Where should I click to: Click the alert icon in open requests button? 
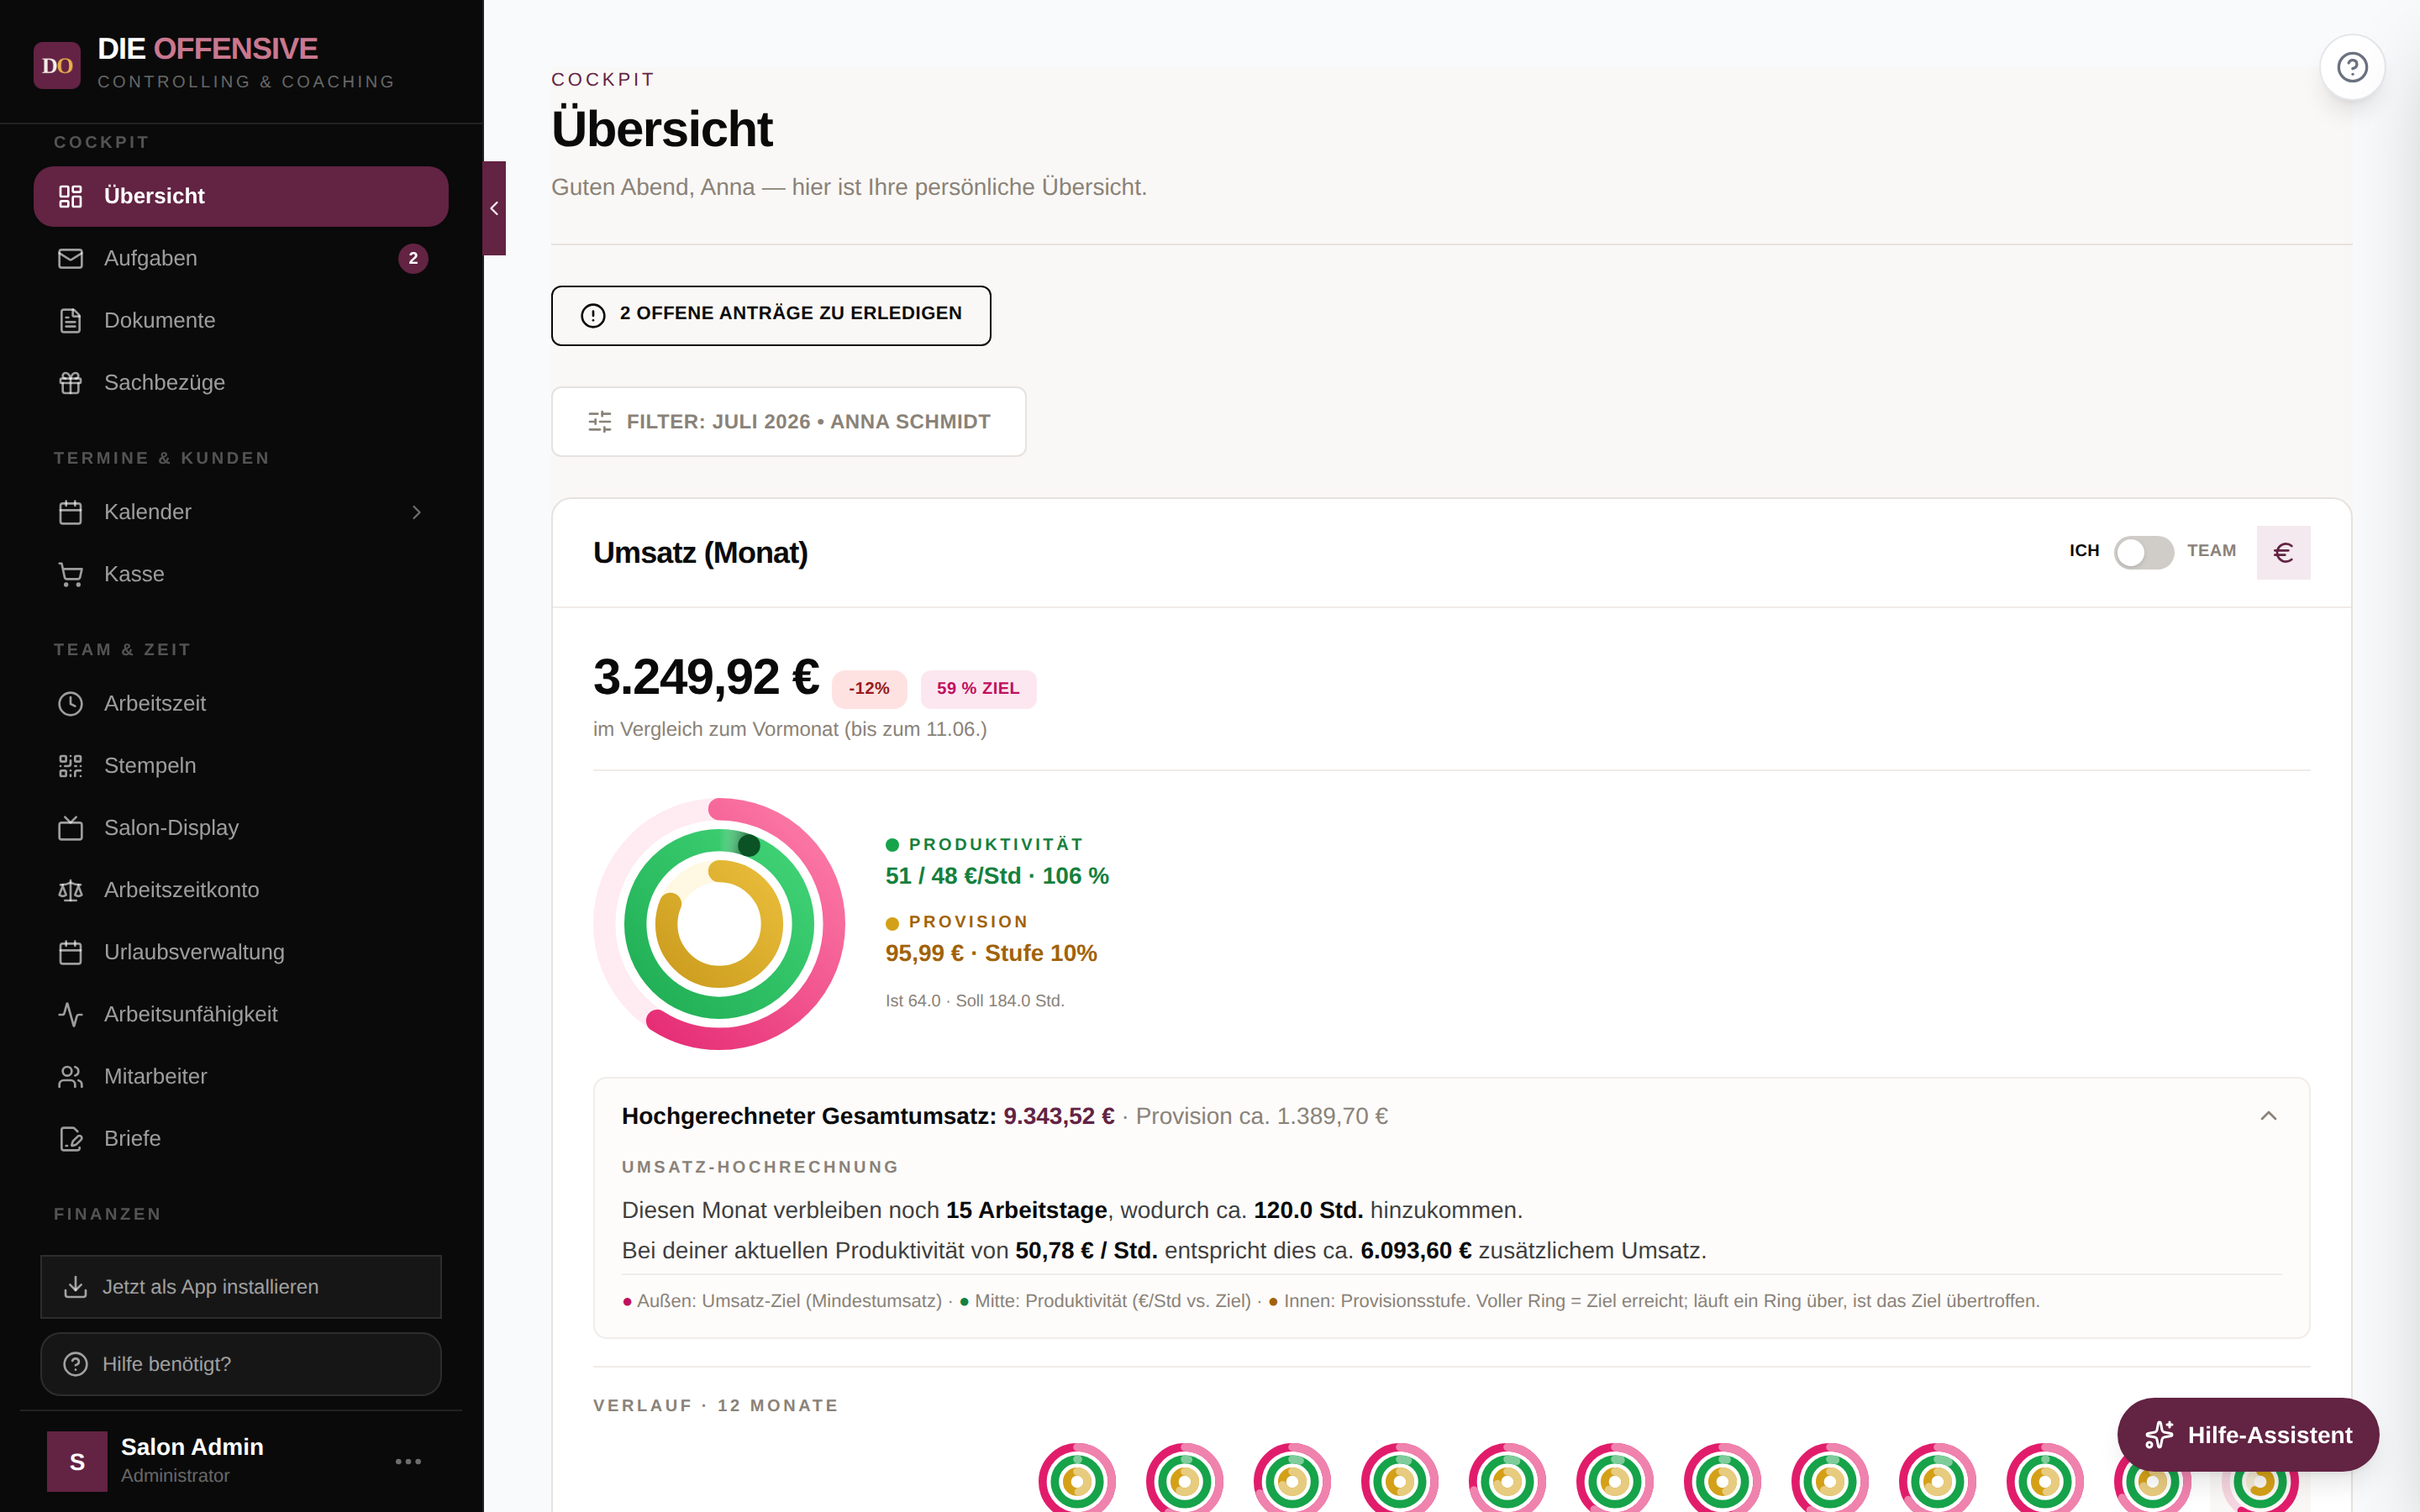click(593, 315)
